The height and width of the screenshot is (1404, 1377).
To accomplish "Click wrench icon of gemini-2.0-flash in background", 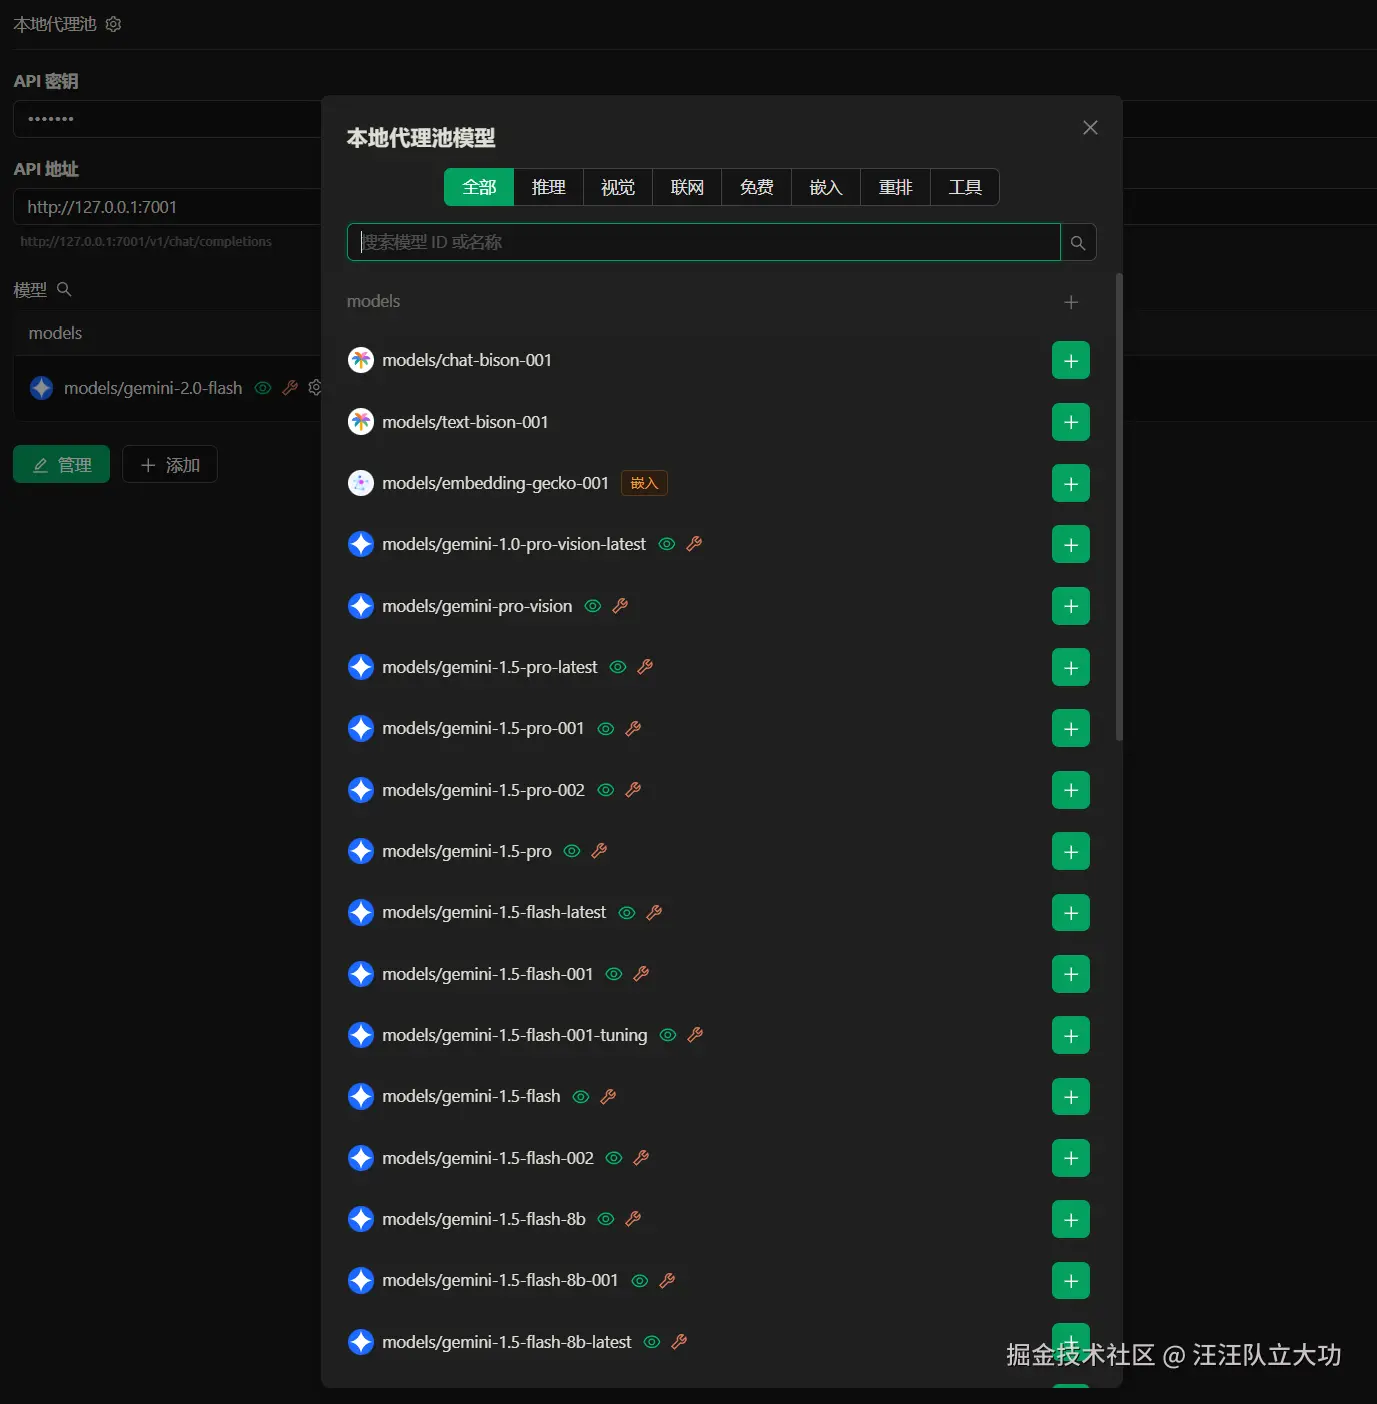I will point(290,388).
